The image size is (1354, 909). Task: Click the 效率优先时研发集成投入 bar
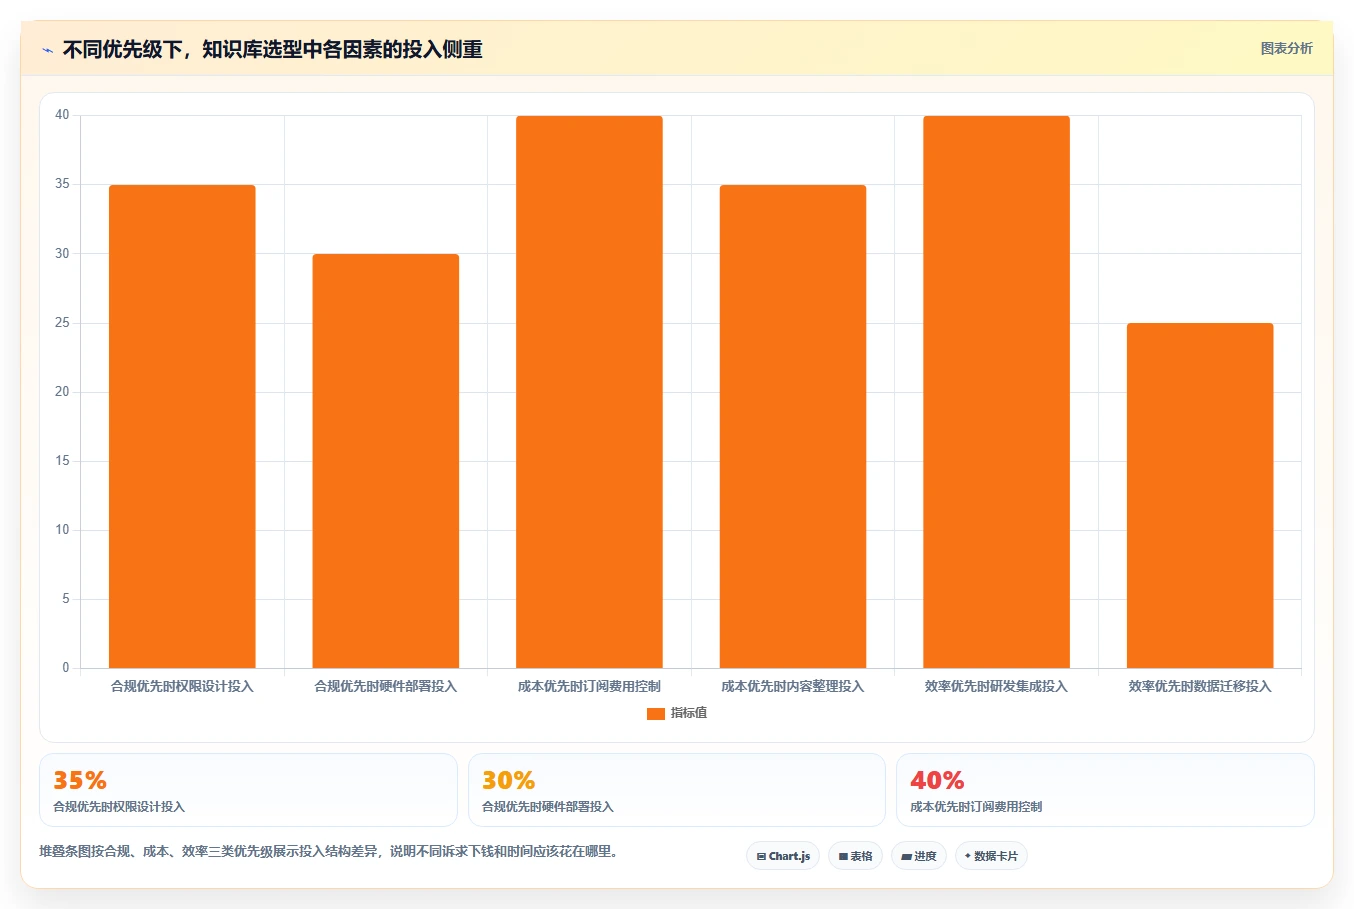point(996,392)
